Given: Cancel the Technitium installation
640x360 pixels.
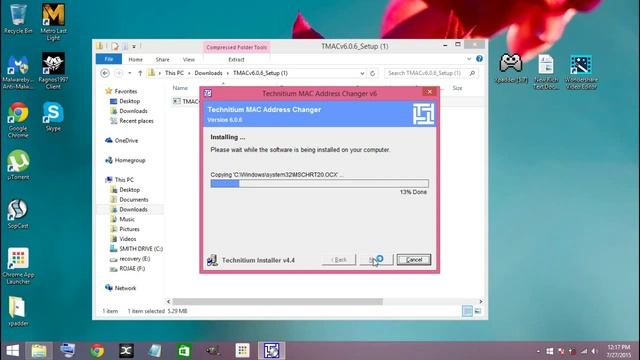Looking at the screenshot, I should 413,260.
